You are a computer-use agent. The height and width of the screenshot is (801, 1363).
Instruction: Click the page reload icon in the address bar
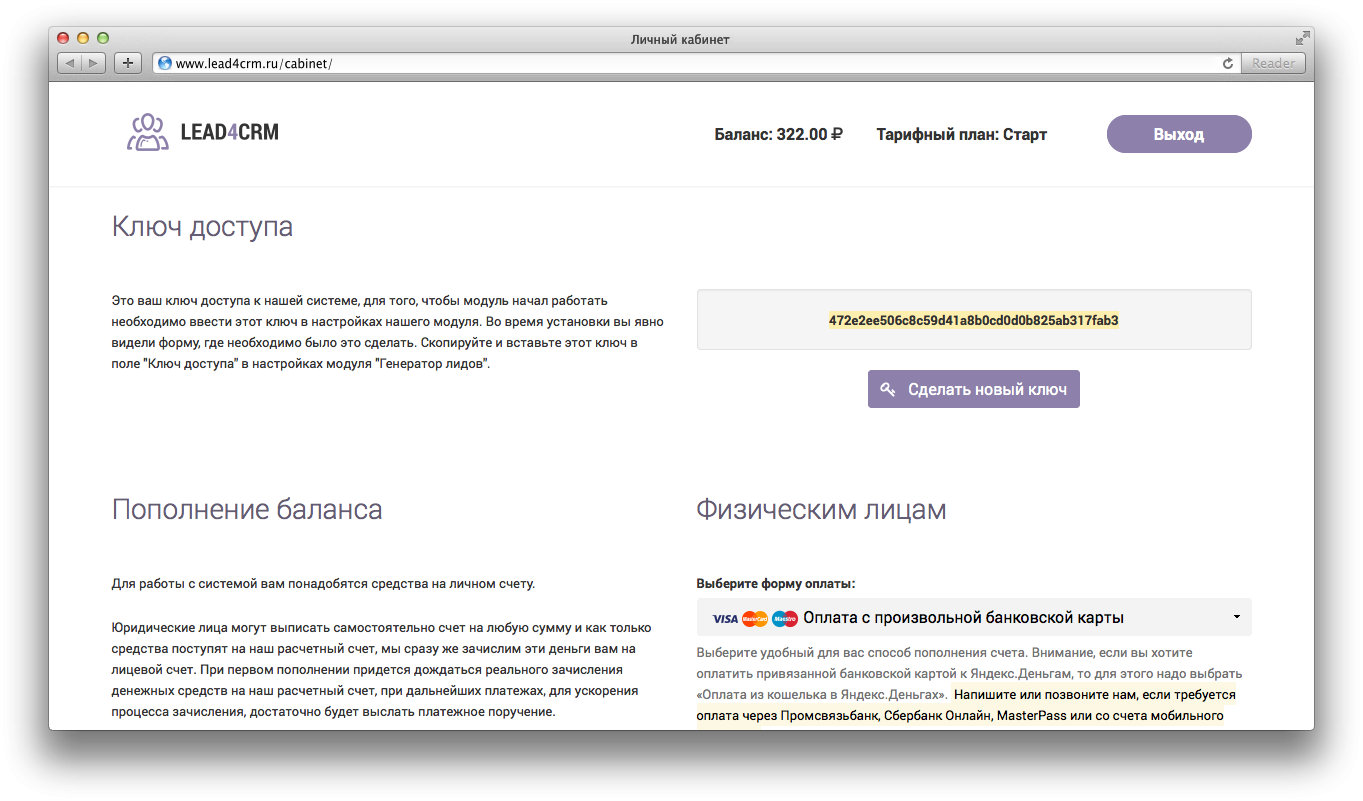tap(1227, 62)
